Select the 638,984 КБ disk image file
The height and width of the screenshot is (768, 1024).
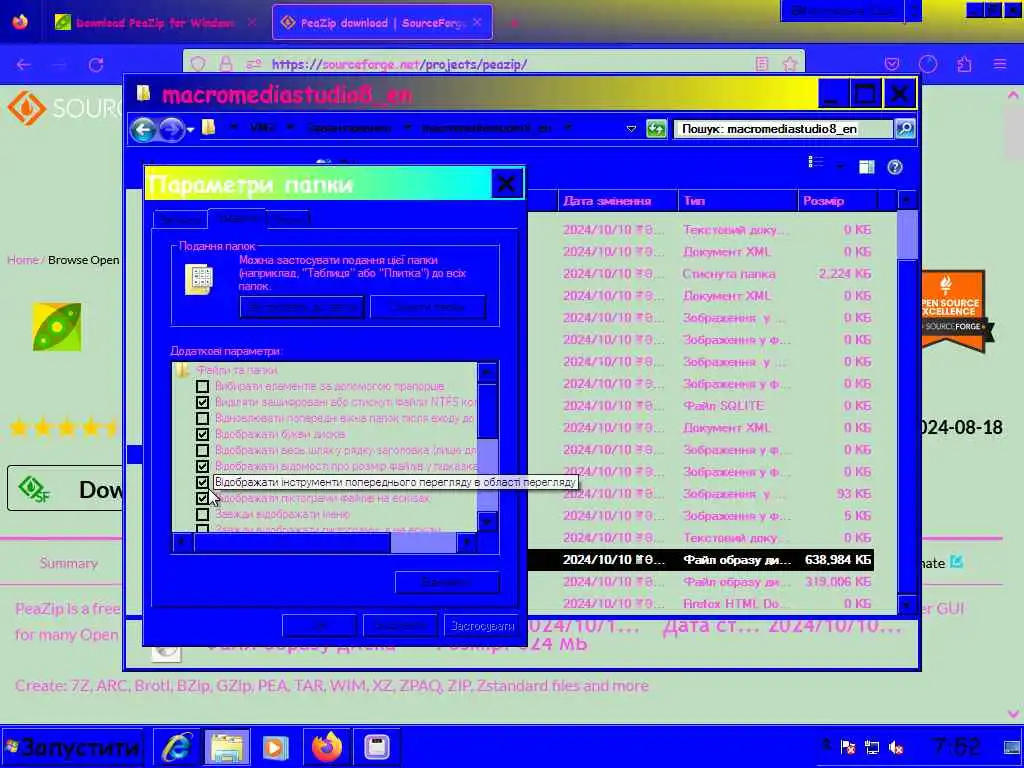tap(701, 560)
